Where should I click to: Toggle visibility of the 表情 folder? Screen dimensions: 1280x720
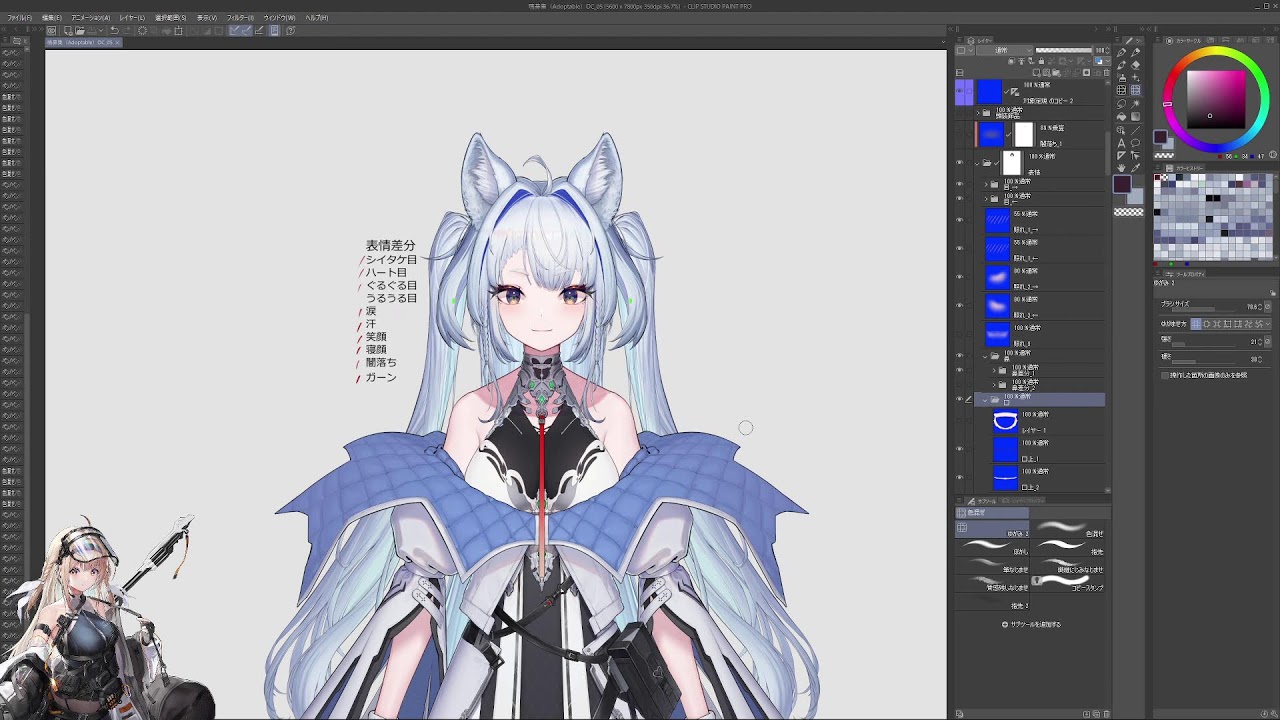tap(959, 162)
